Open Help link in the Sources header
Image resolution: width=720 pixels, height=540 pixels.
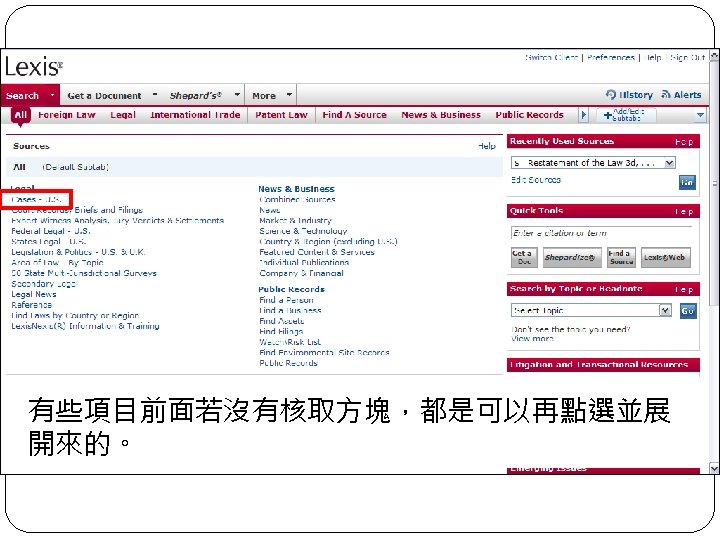[487, 146]
